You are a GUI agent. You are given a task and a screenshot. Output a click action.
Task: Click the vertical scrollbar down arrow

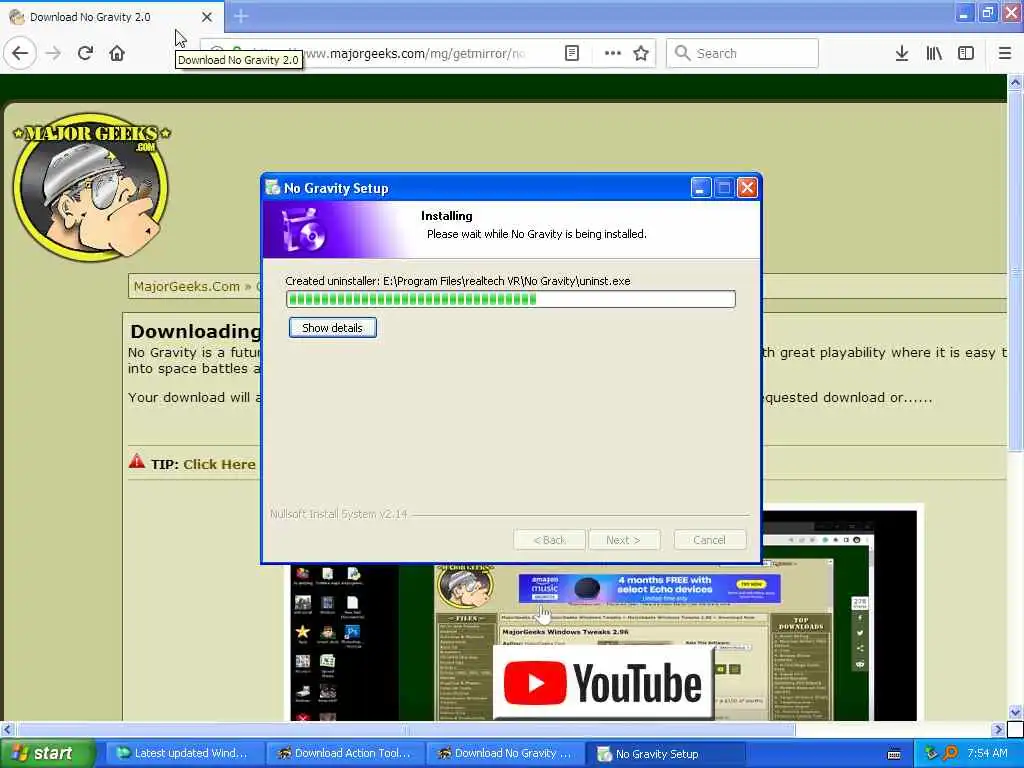coord(1015,712)
